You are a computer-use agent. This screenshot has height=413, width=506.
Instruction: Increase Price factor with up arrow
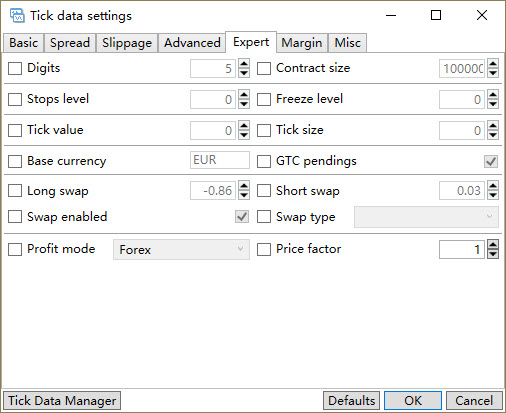click(x=493, y=245)
